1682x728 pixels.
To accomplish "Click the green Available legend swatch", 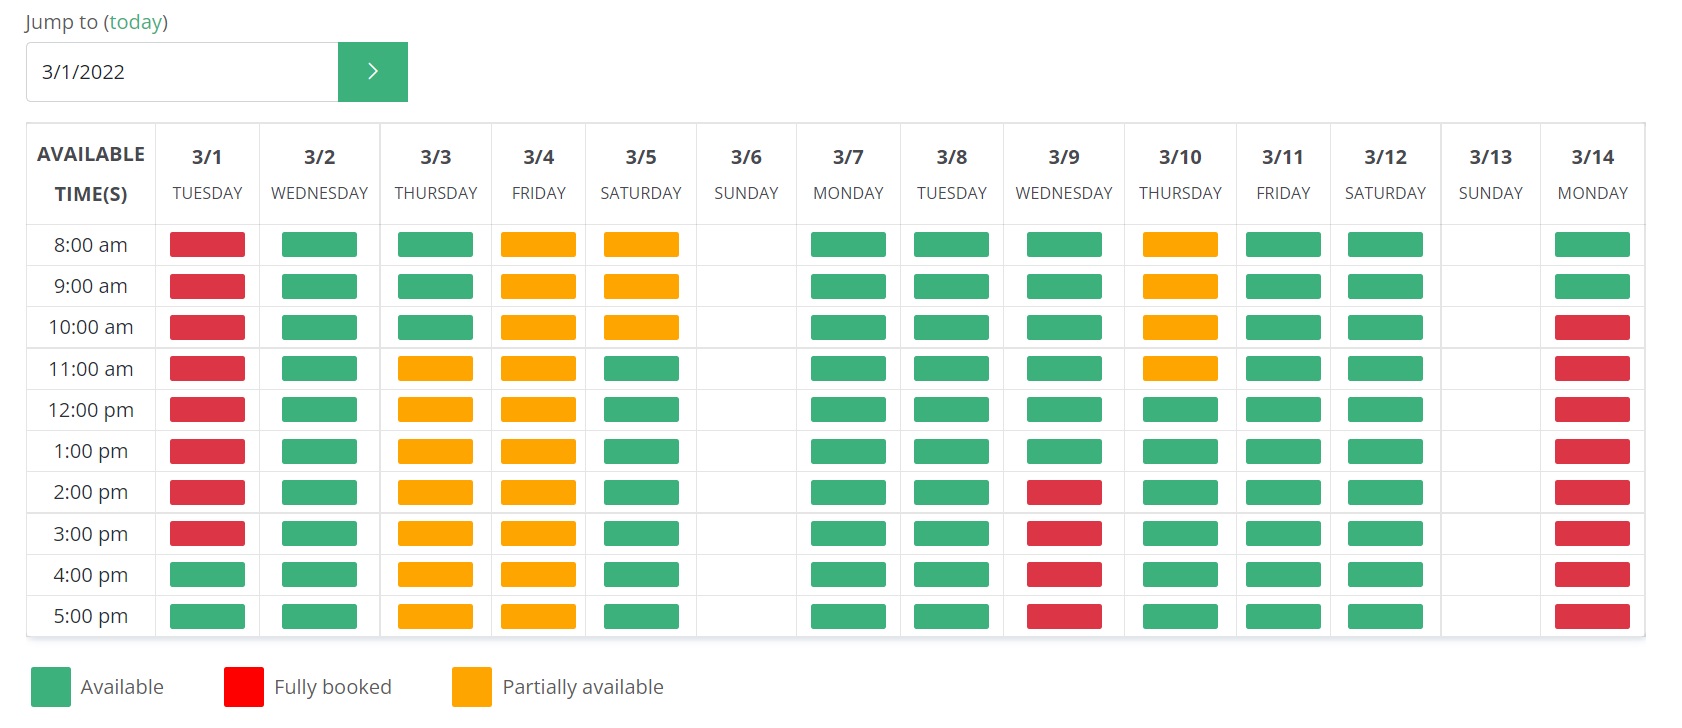I will pos(51,687).
